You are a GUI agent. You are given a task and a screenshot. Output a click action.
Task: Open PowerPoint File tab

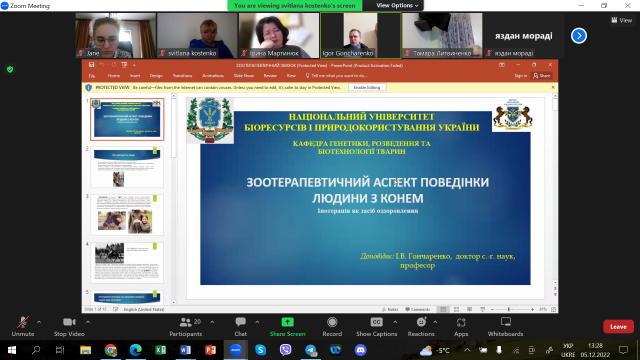click(92, 76)
